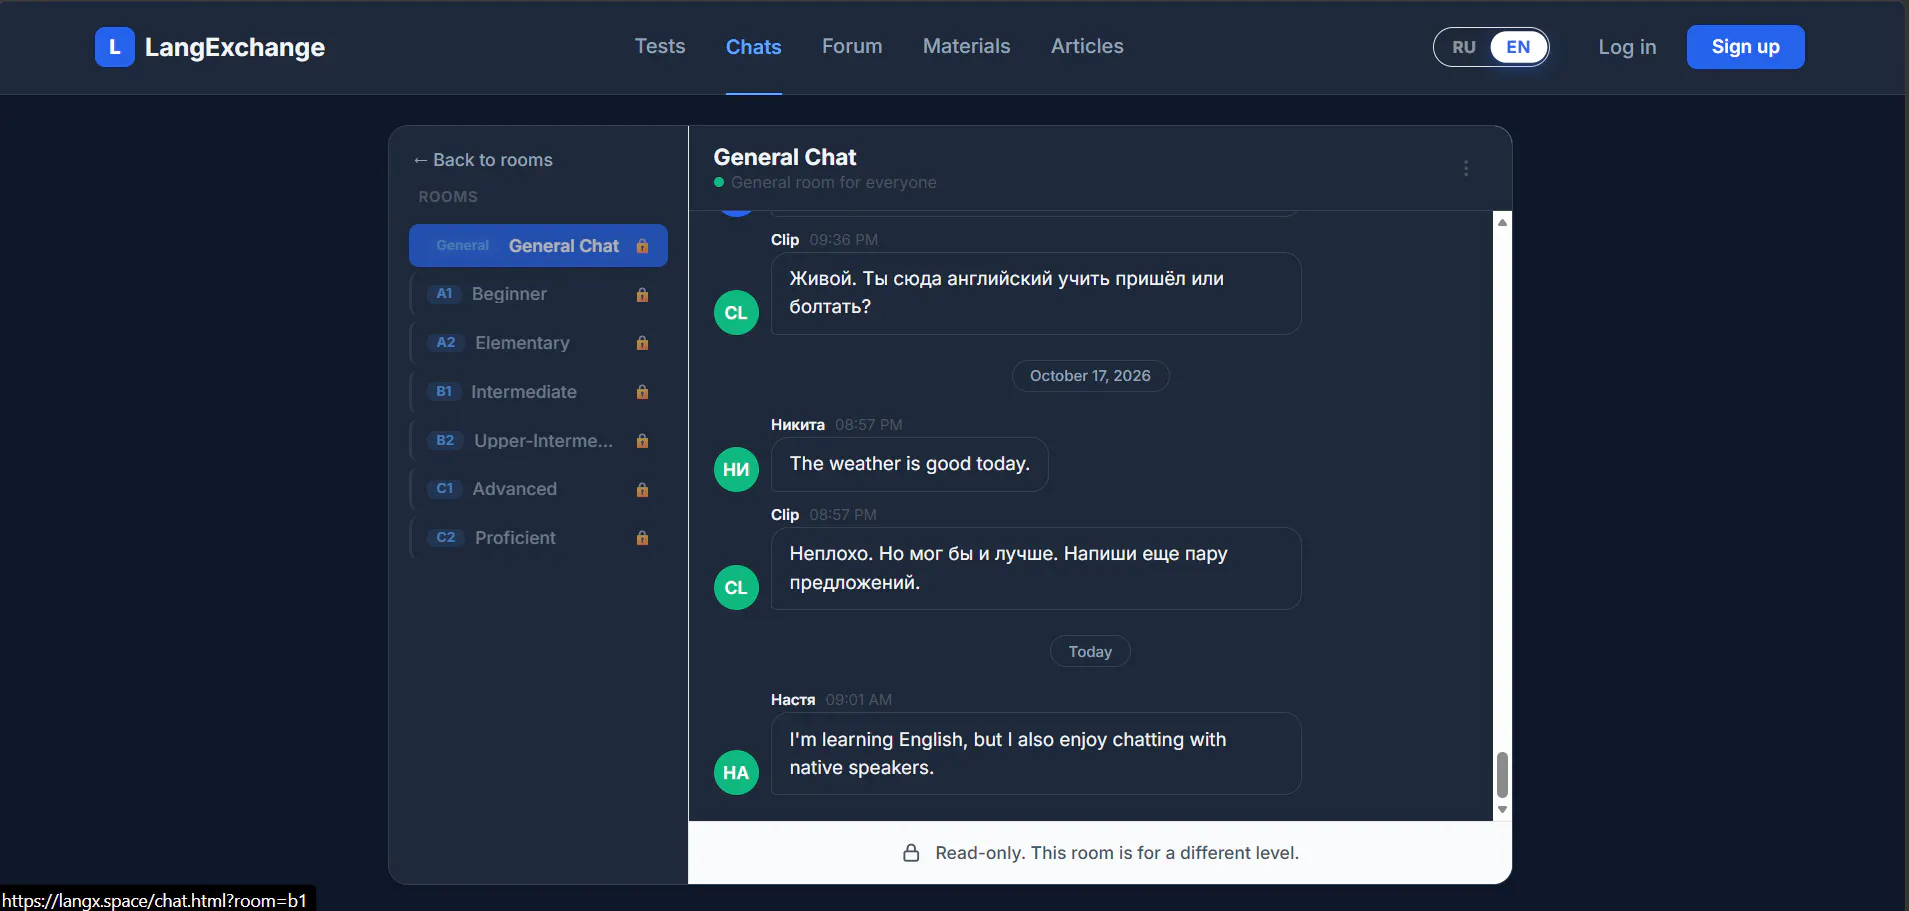
Task: Click the lock icon beside Beginner room
Action: pyautogui.click(x=642, y=295)
